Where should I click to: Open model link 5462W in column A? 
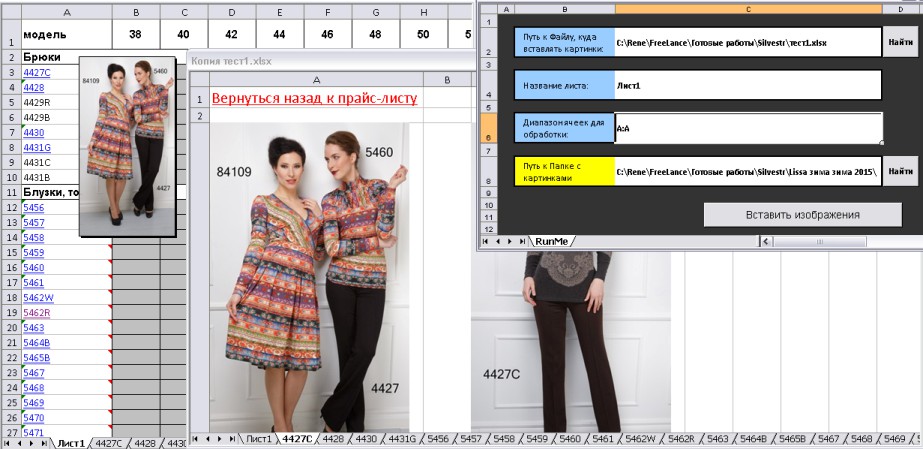pos(37,297)
